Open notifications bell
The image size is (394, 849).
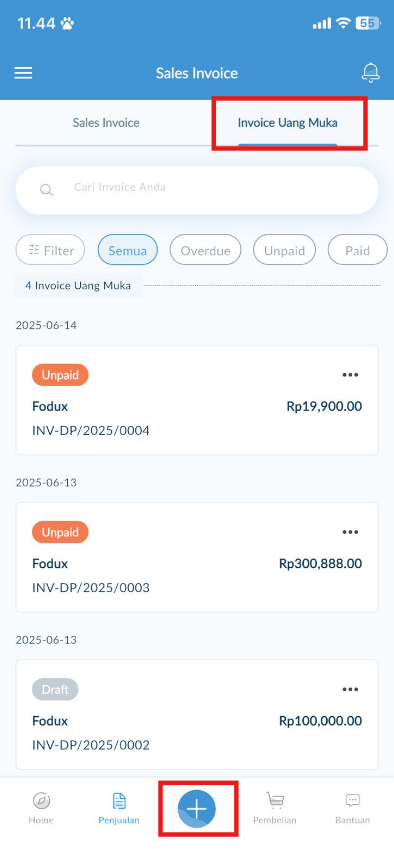coord(370,73)
